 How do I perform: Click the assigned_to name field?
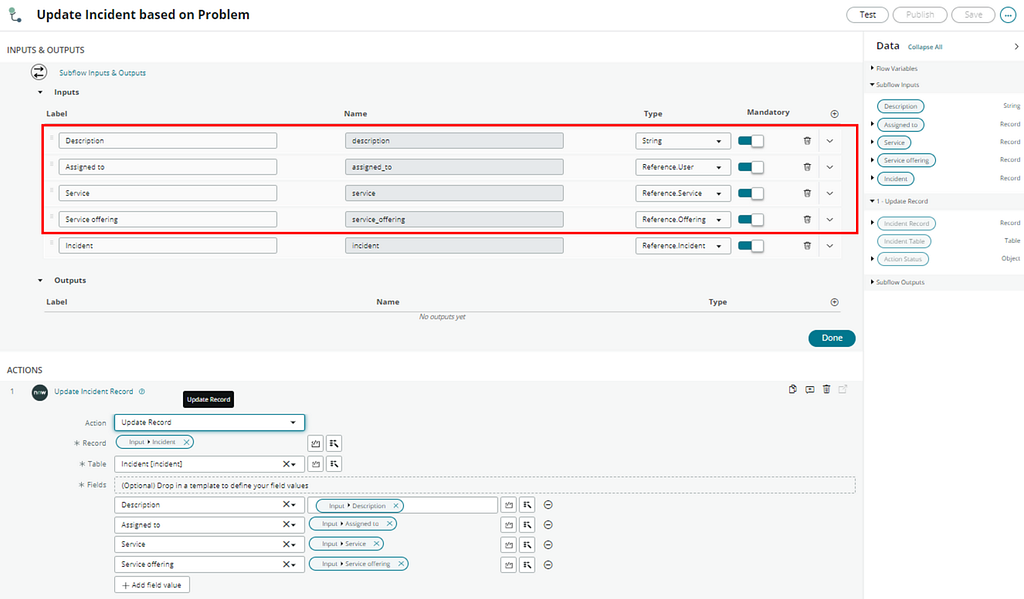click(x=454, y=167)
